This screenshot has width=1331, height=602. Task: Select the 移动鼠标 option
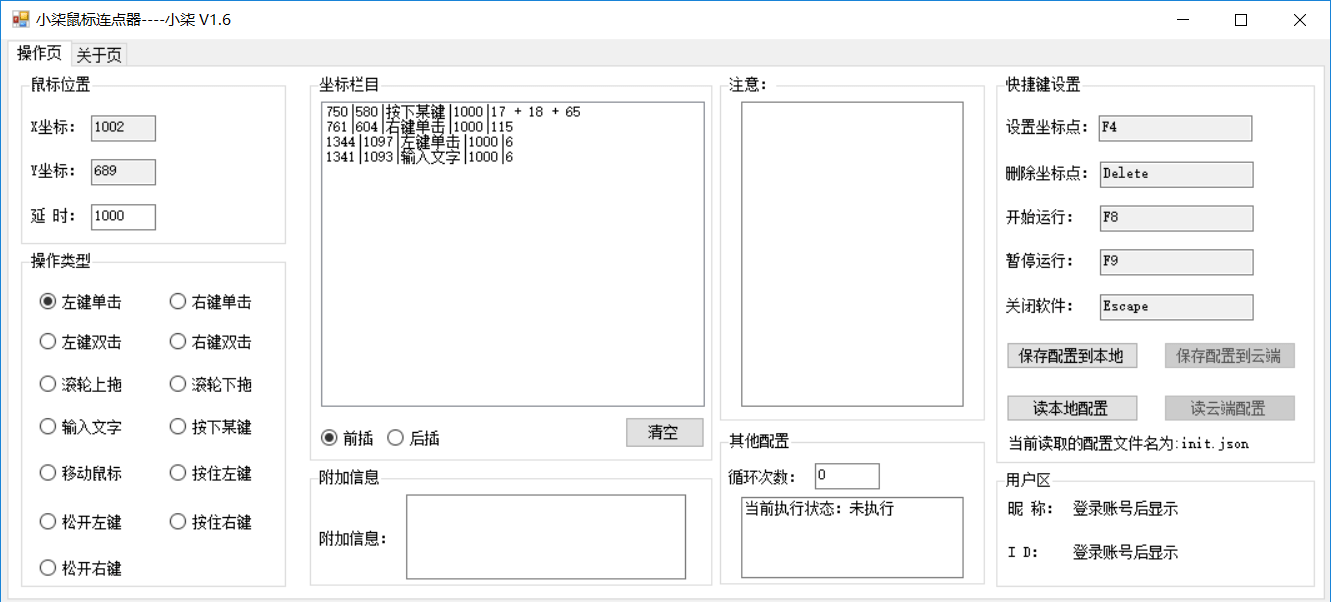[x=48, y=472]
